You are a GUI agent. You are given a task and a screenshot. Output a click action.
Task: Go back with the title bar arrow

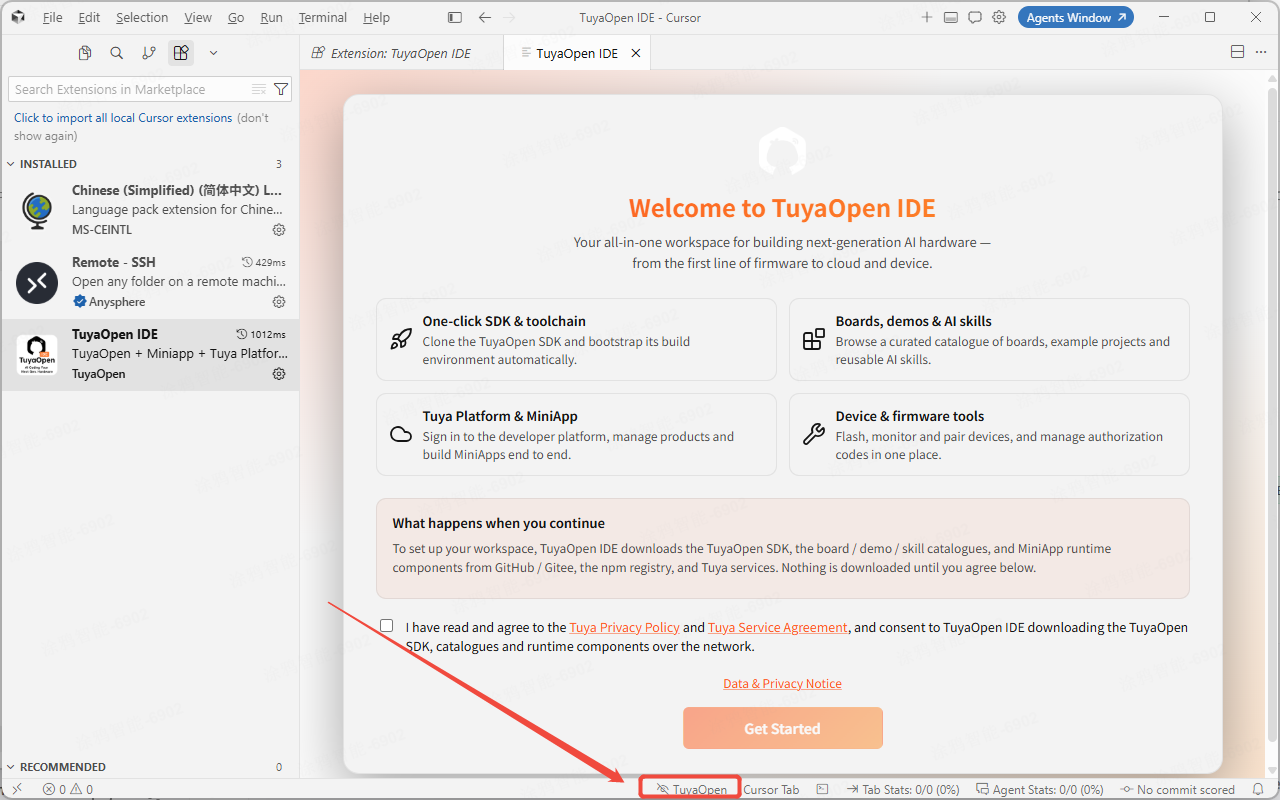[485, 18]
